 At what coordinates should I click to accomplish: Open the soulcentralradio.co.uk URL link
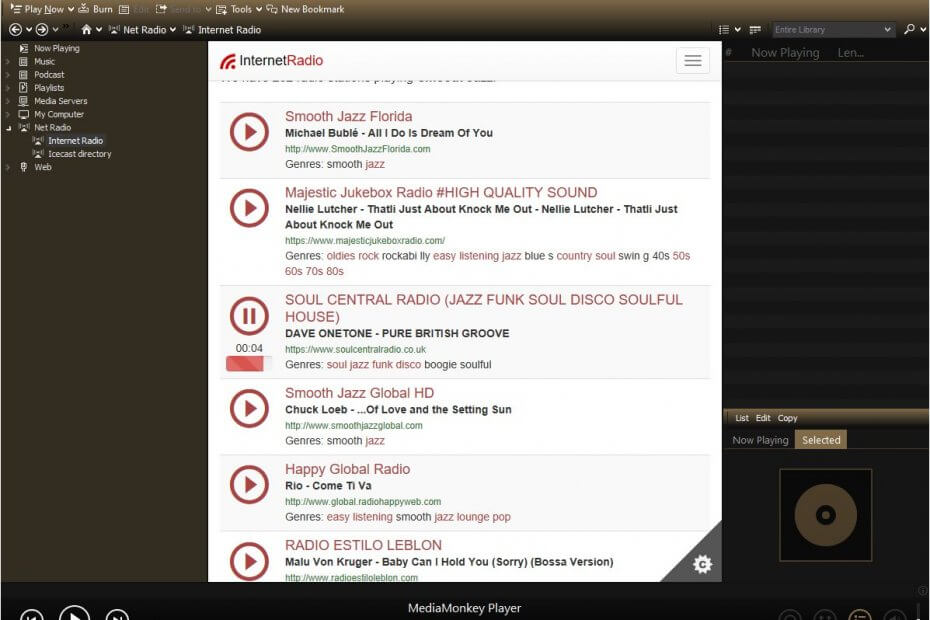click(x=355, y=349)
